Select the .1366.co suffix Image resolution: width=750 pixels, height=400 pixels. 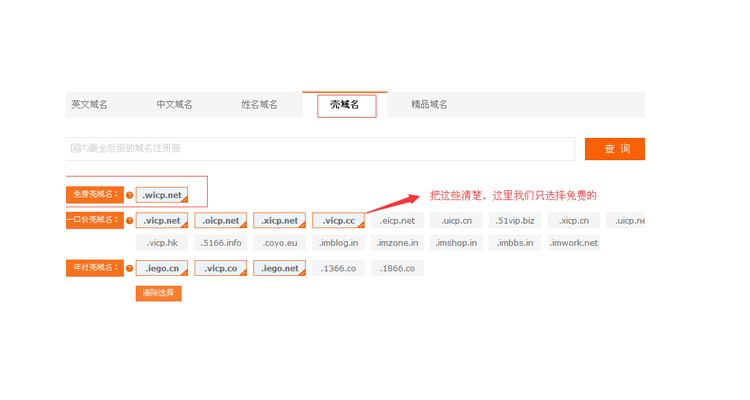click(x=338, y=268)
